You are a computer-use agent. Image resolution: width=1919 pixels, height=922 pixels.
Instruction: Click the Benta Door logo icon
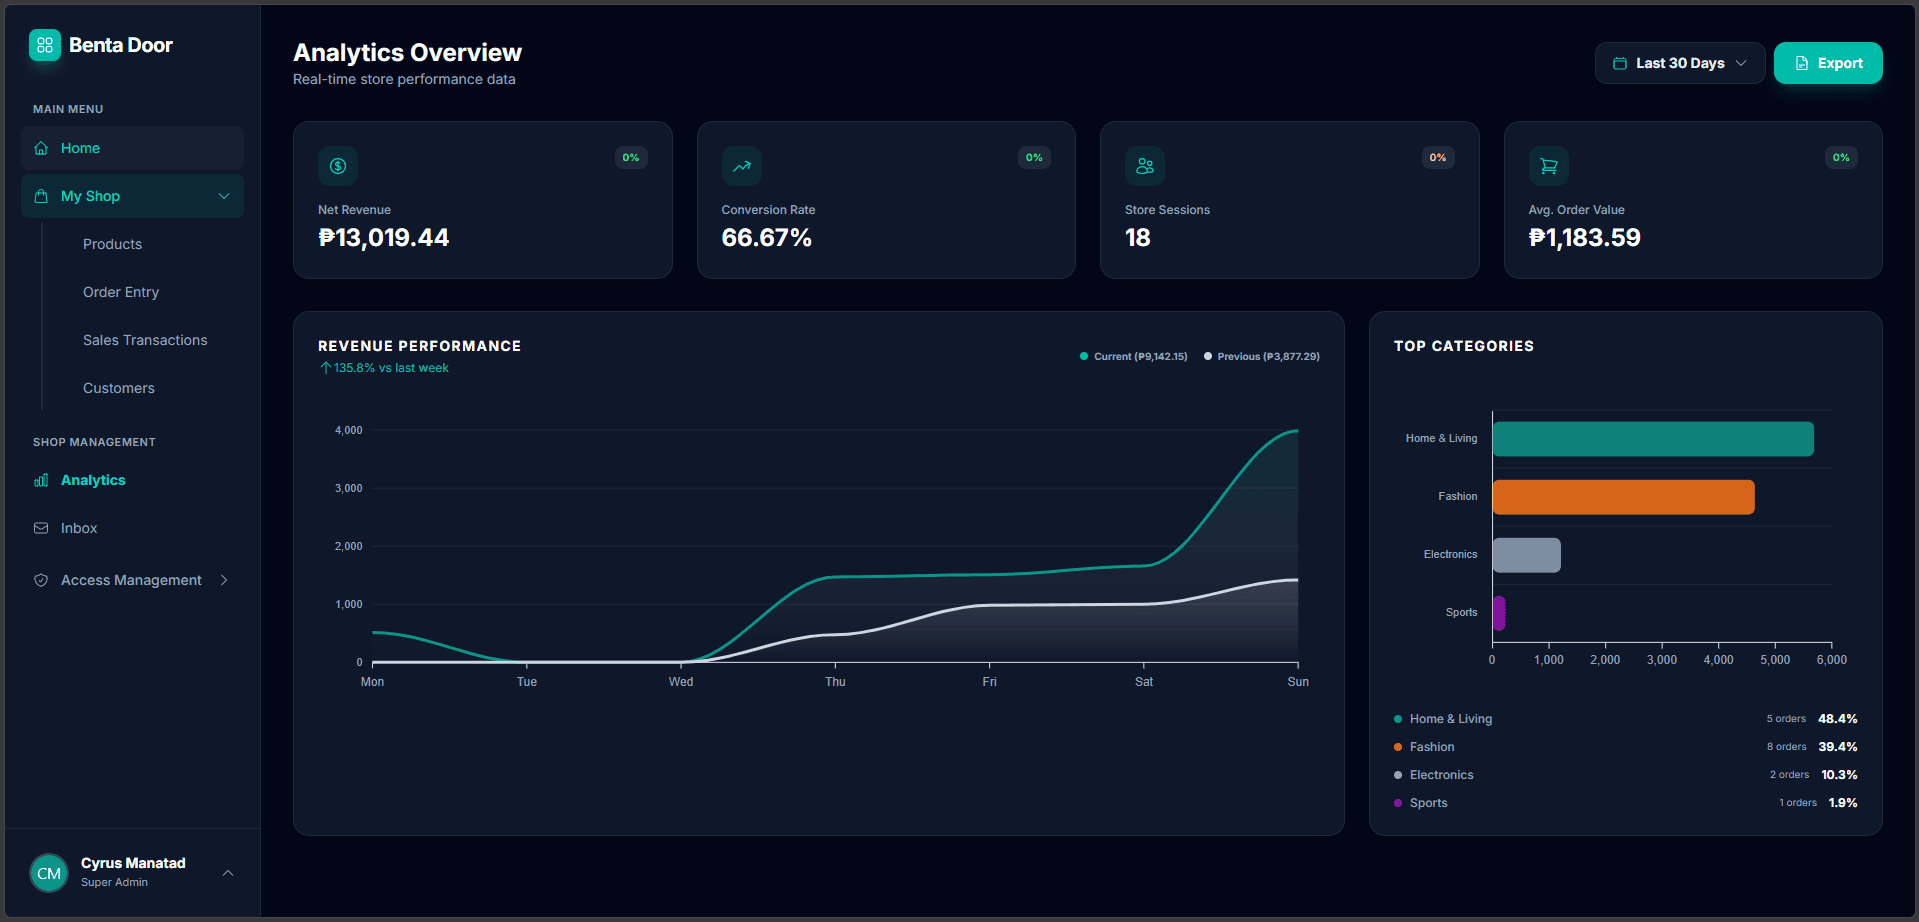pos(45,45)
